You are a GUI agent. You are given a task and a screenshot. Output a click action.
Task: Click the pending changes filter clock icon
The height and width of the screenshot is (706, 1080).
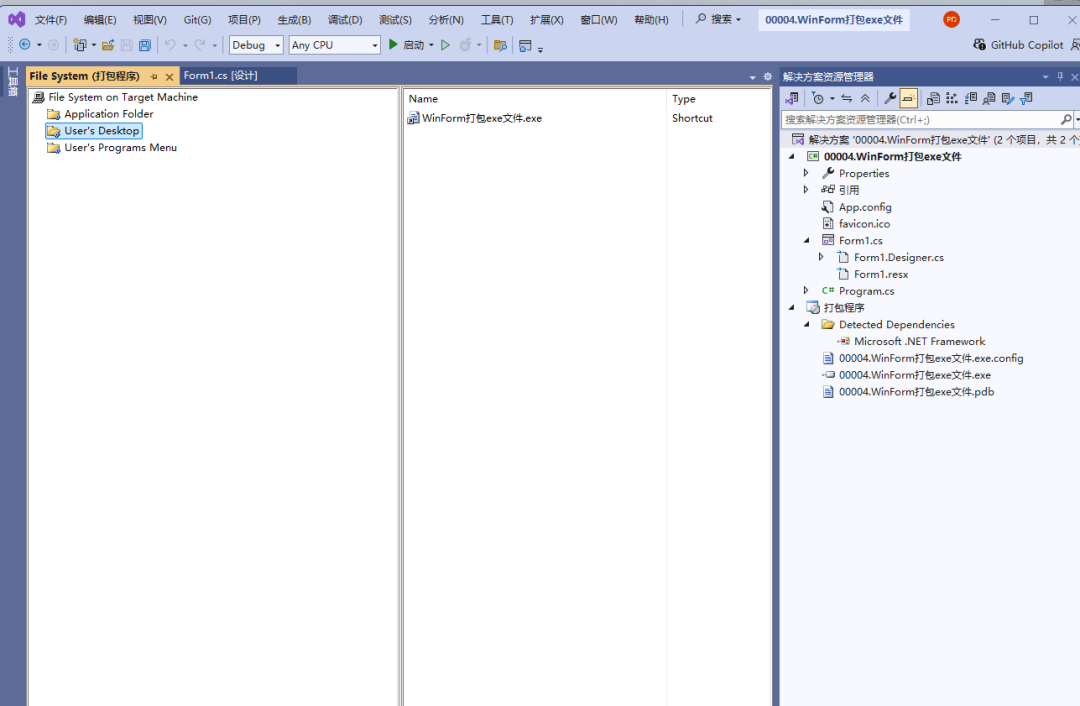pos(818,98)
